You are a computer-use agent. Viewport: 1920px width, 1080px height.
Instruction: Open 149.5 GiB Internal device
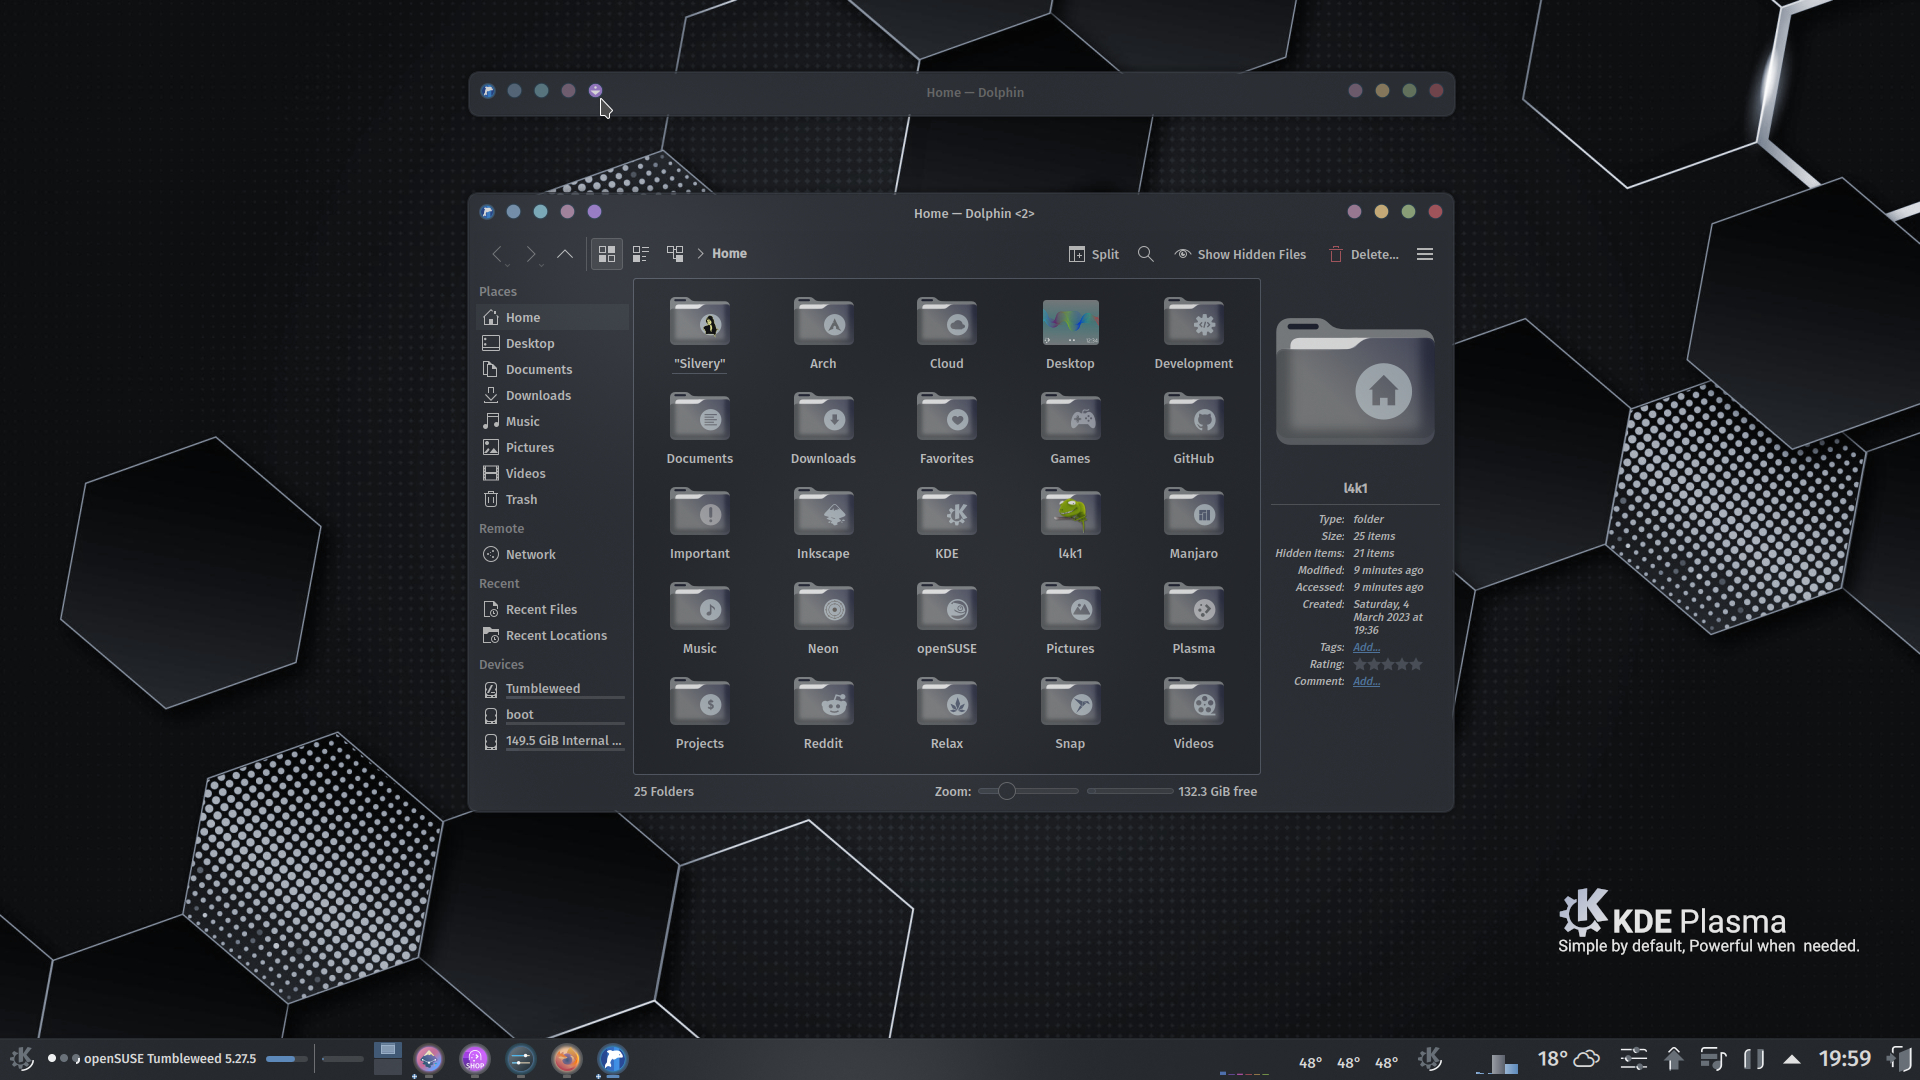[x=554, y=740]
